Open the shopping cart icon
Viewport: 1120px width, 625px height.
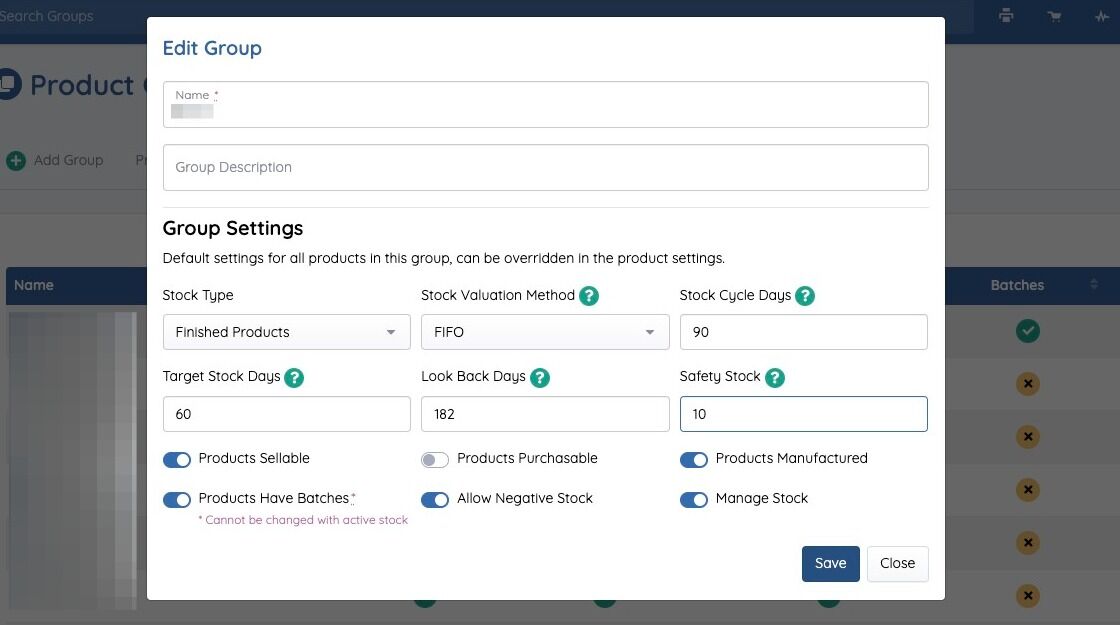[x=1054, y=16]
